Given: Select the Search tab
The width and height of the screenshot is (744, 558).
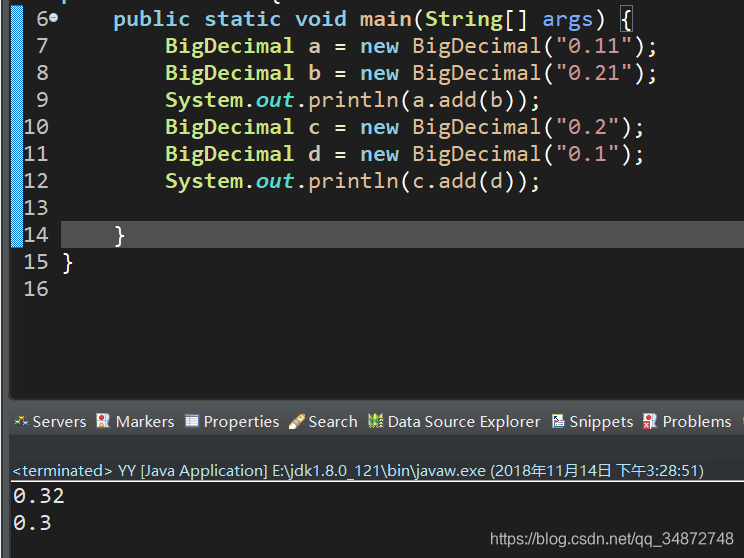Looking at the screenshot, I should click(323, 421).
